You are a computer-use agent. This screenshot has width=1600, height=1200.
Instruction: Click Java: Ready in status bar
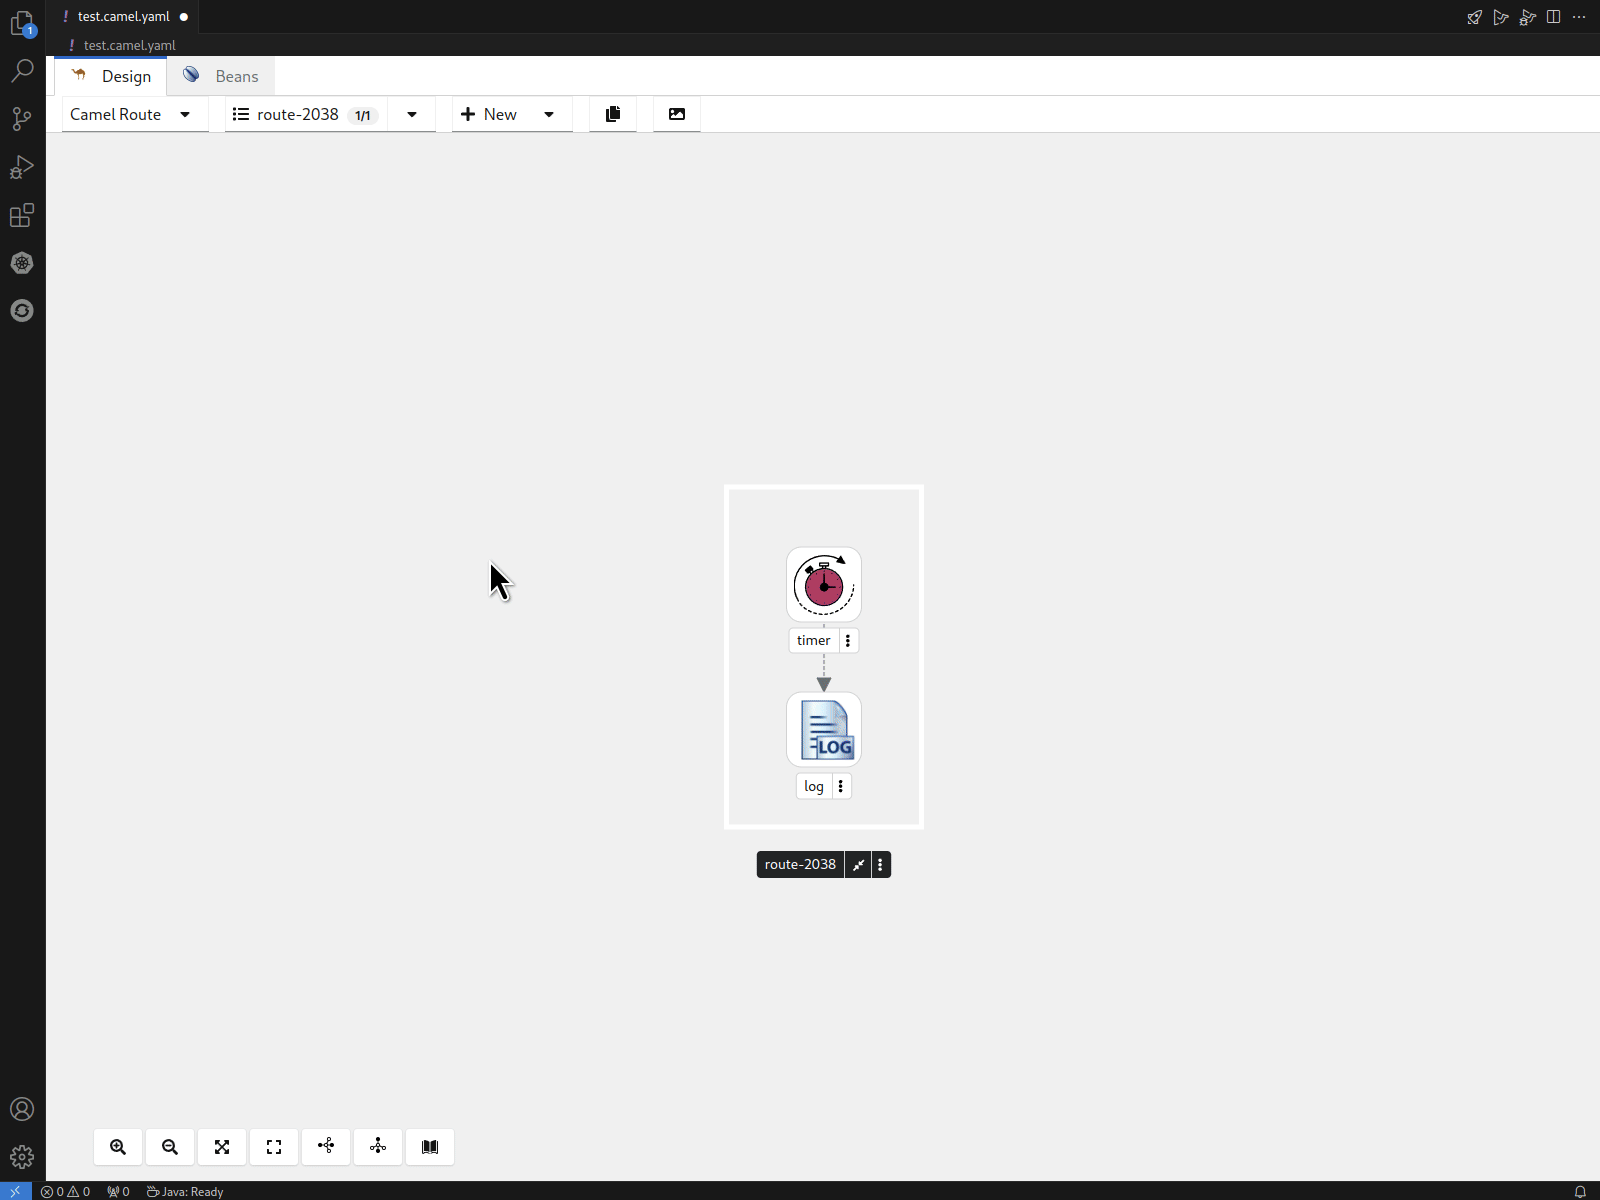point(186,1191)
